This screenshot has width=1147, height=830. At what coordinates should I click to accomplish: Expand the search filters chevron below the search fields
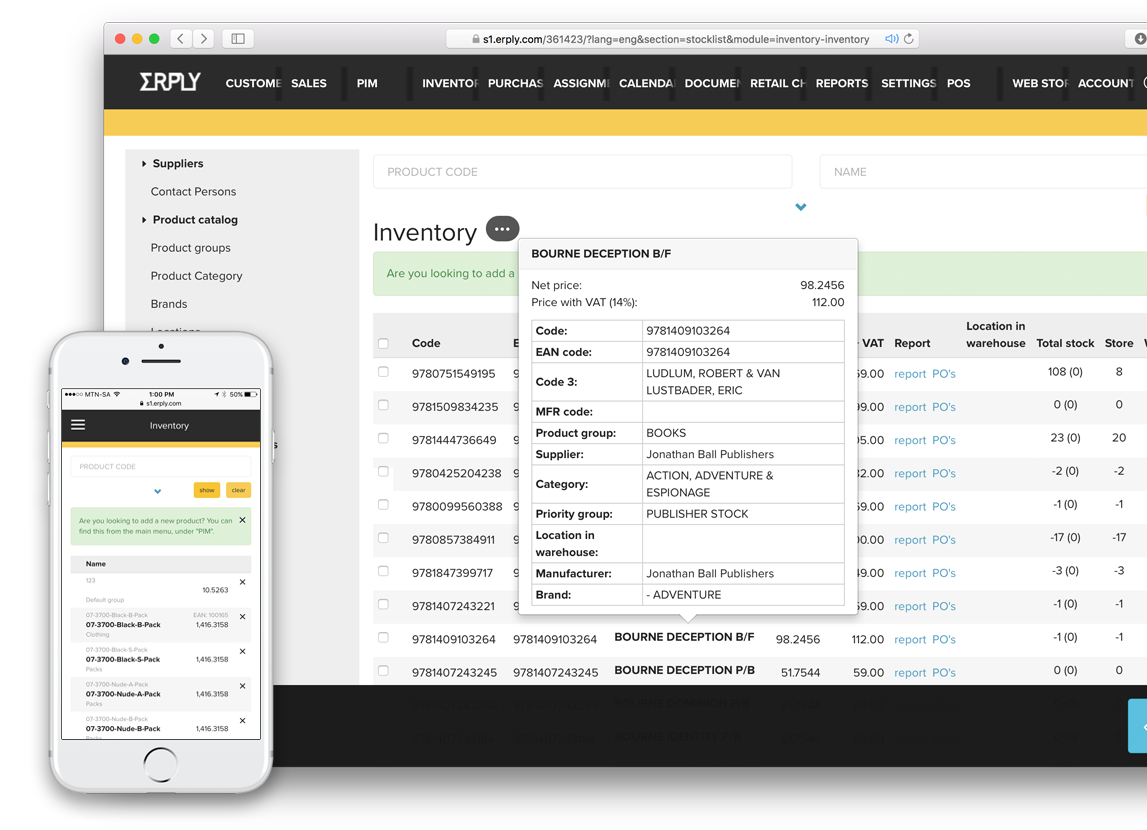click(800, 207)
